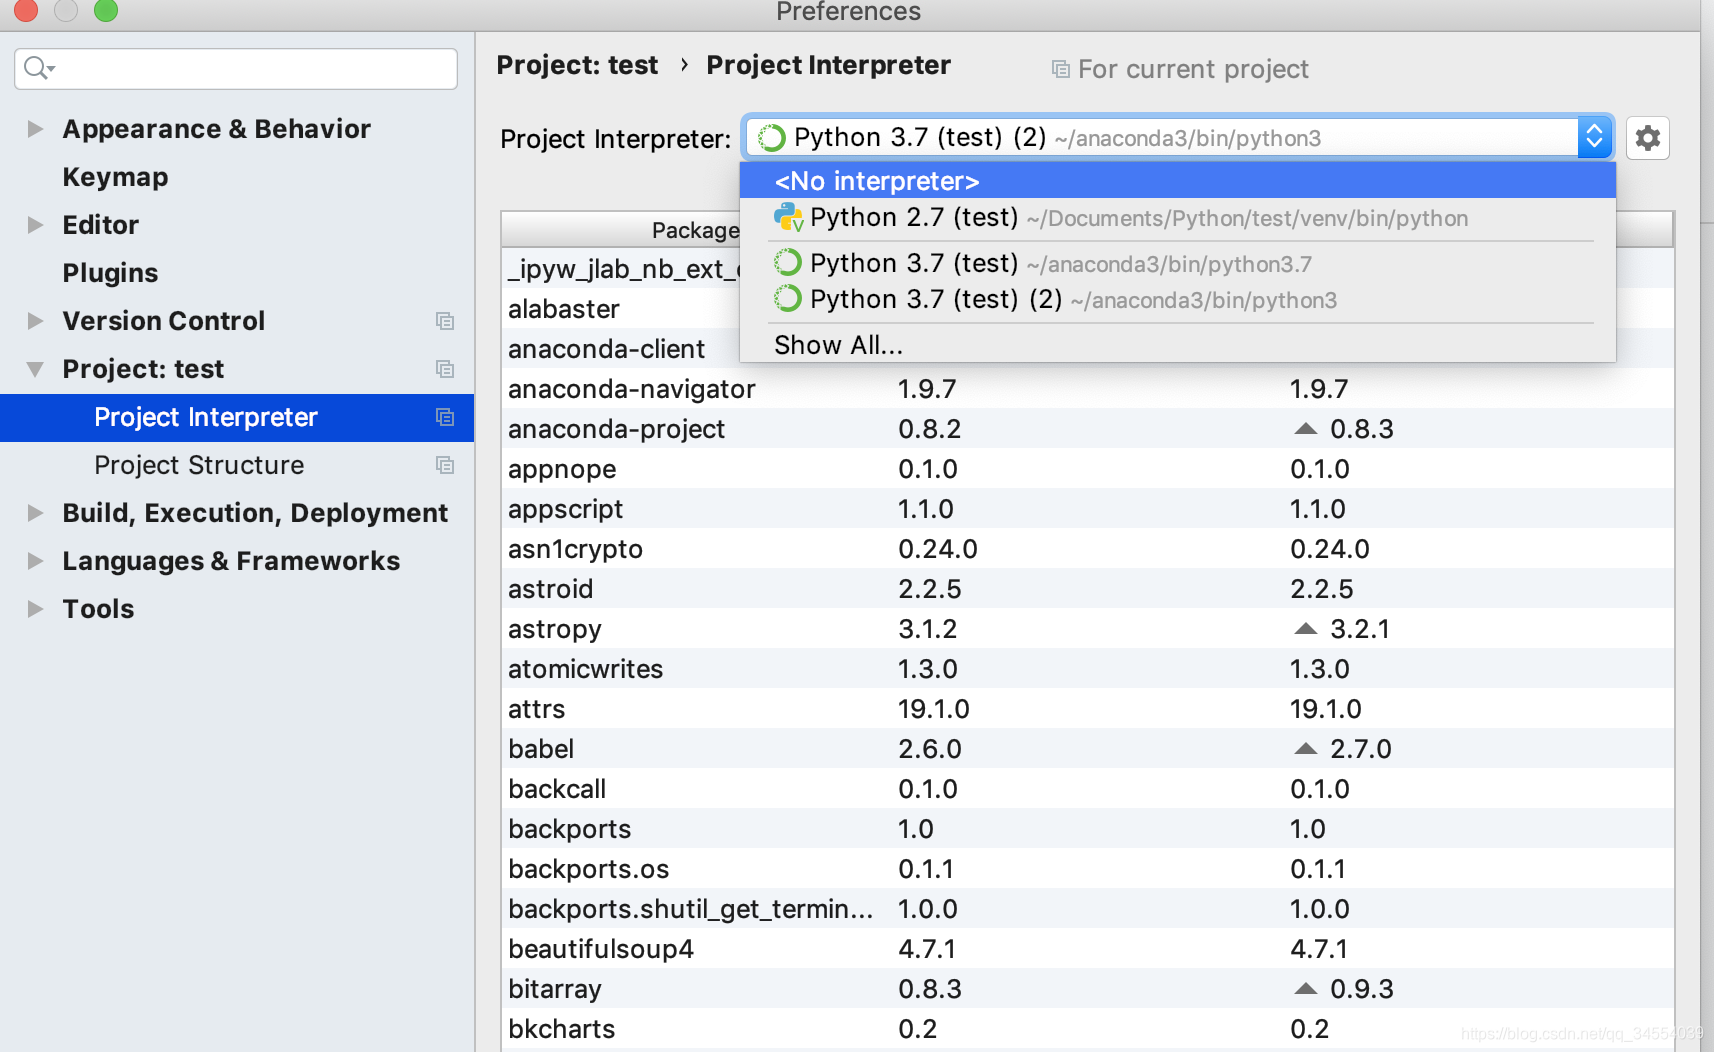Click conda icon of Python 3.7 (test) (2) entry
This screenshot has width=1714, height=1052.
tap(788, 299)
